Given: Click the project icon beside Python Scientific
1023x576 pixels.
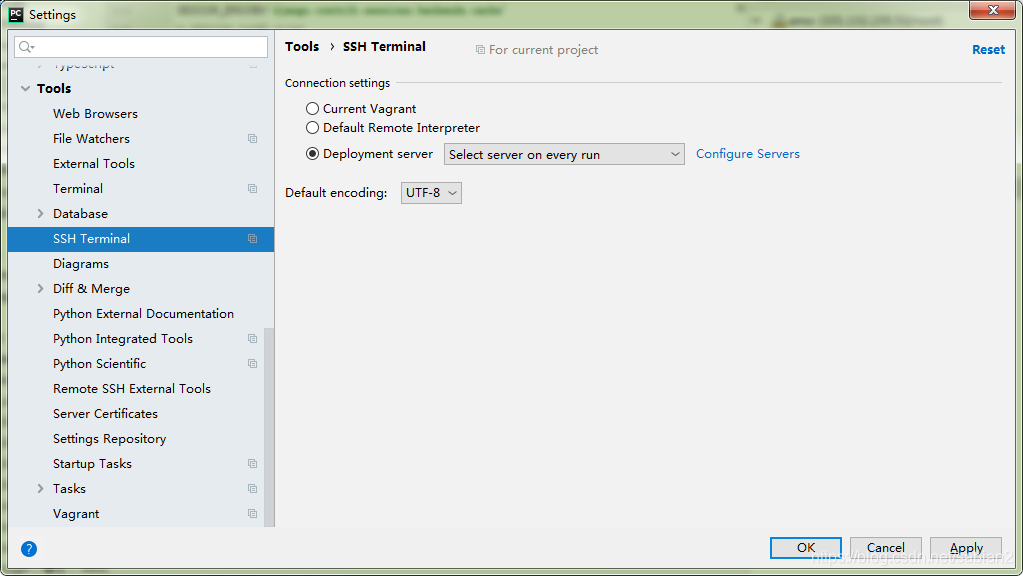Looking at the screenshot, I should 252,363.
